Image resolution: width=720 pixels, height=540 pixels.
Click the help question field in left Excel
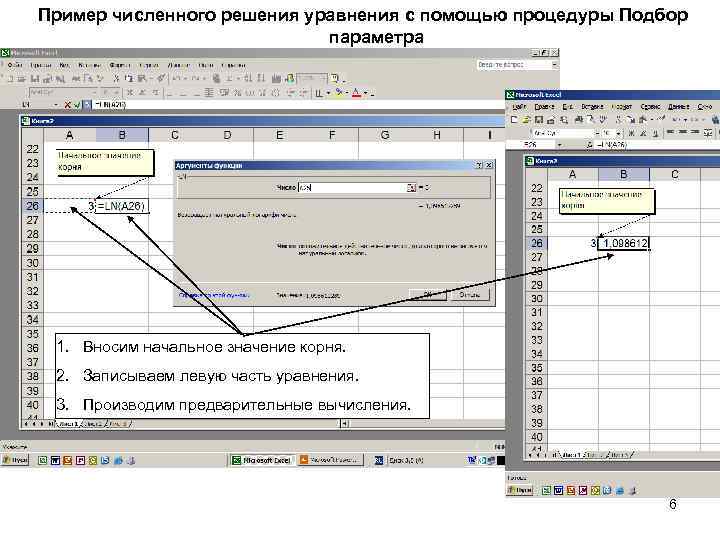[x=517, y=65]
